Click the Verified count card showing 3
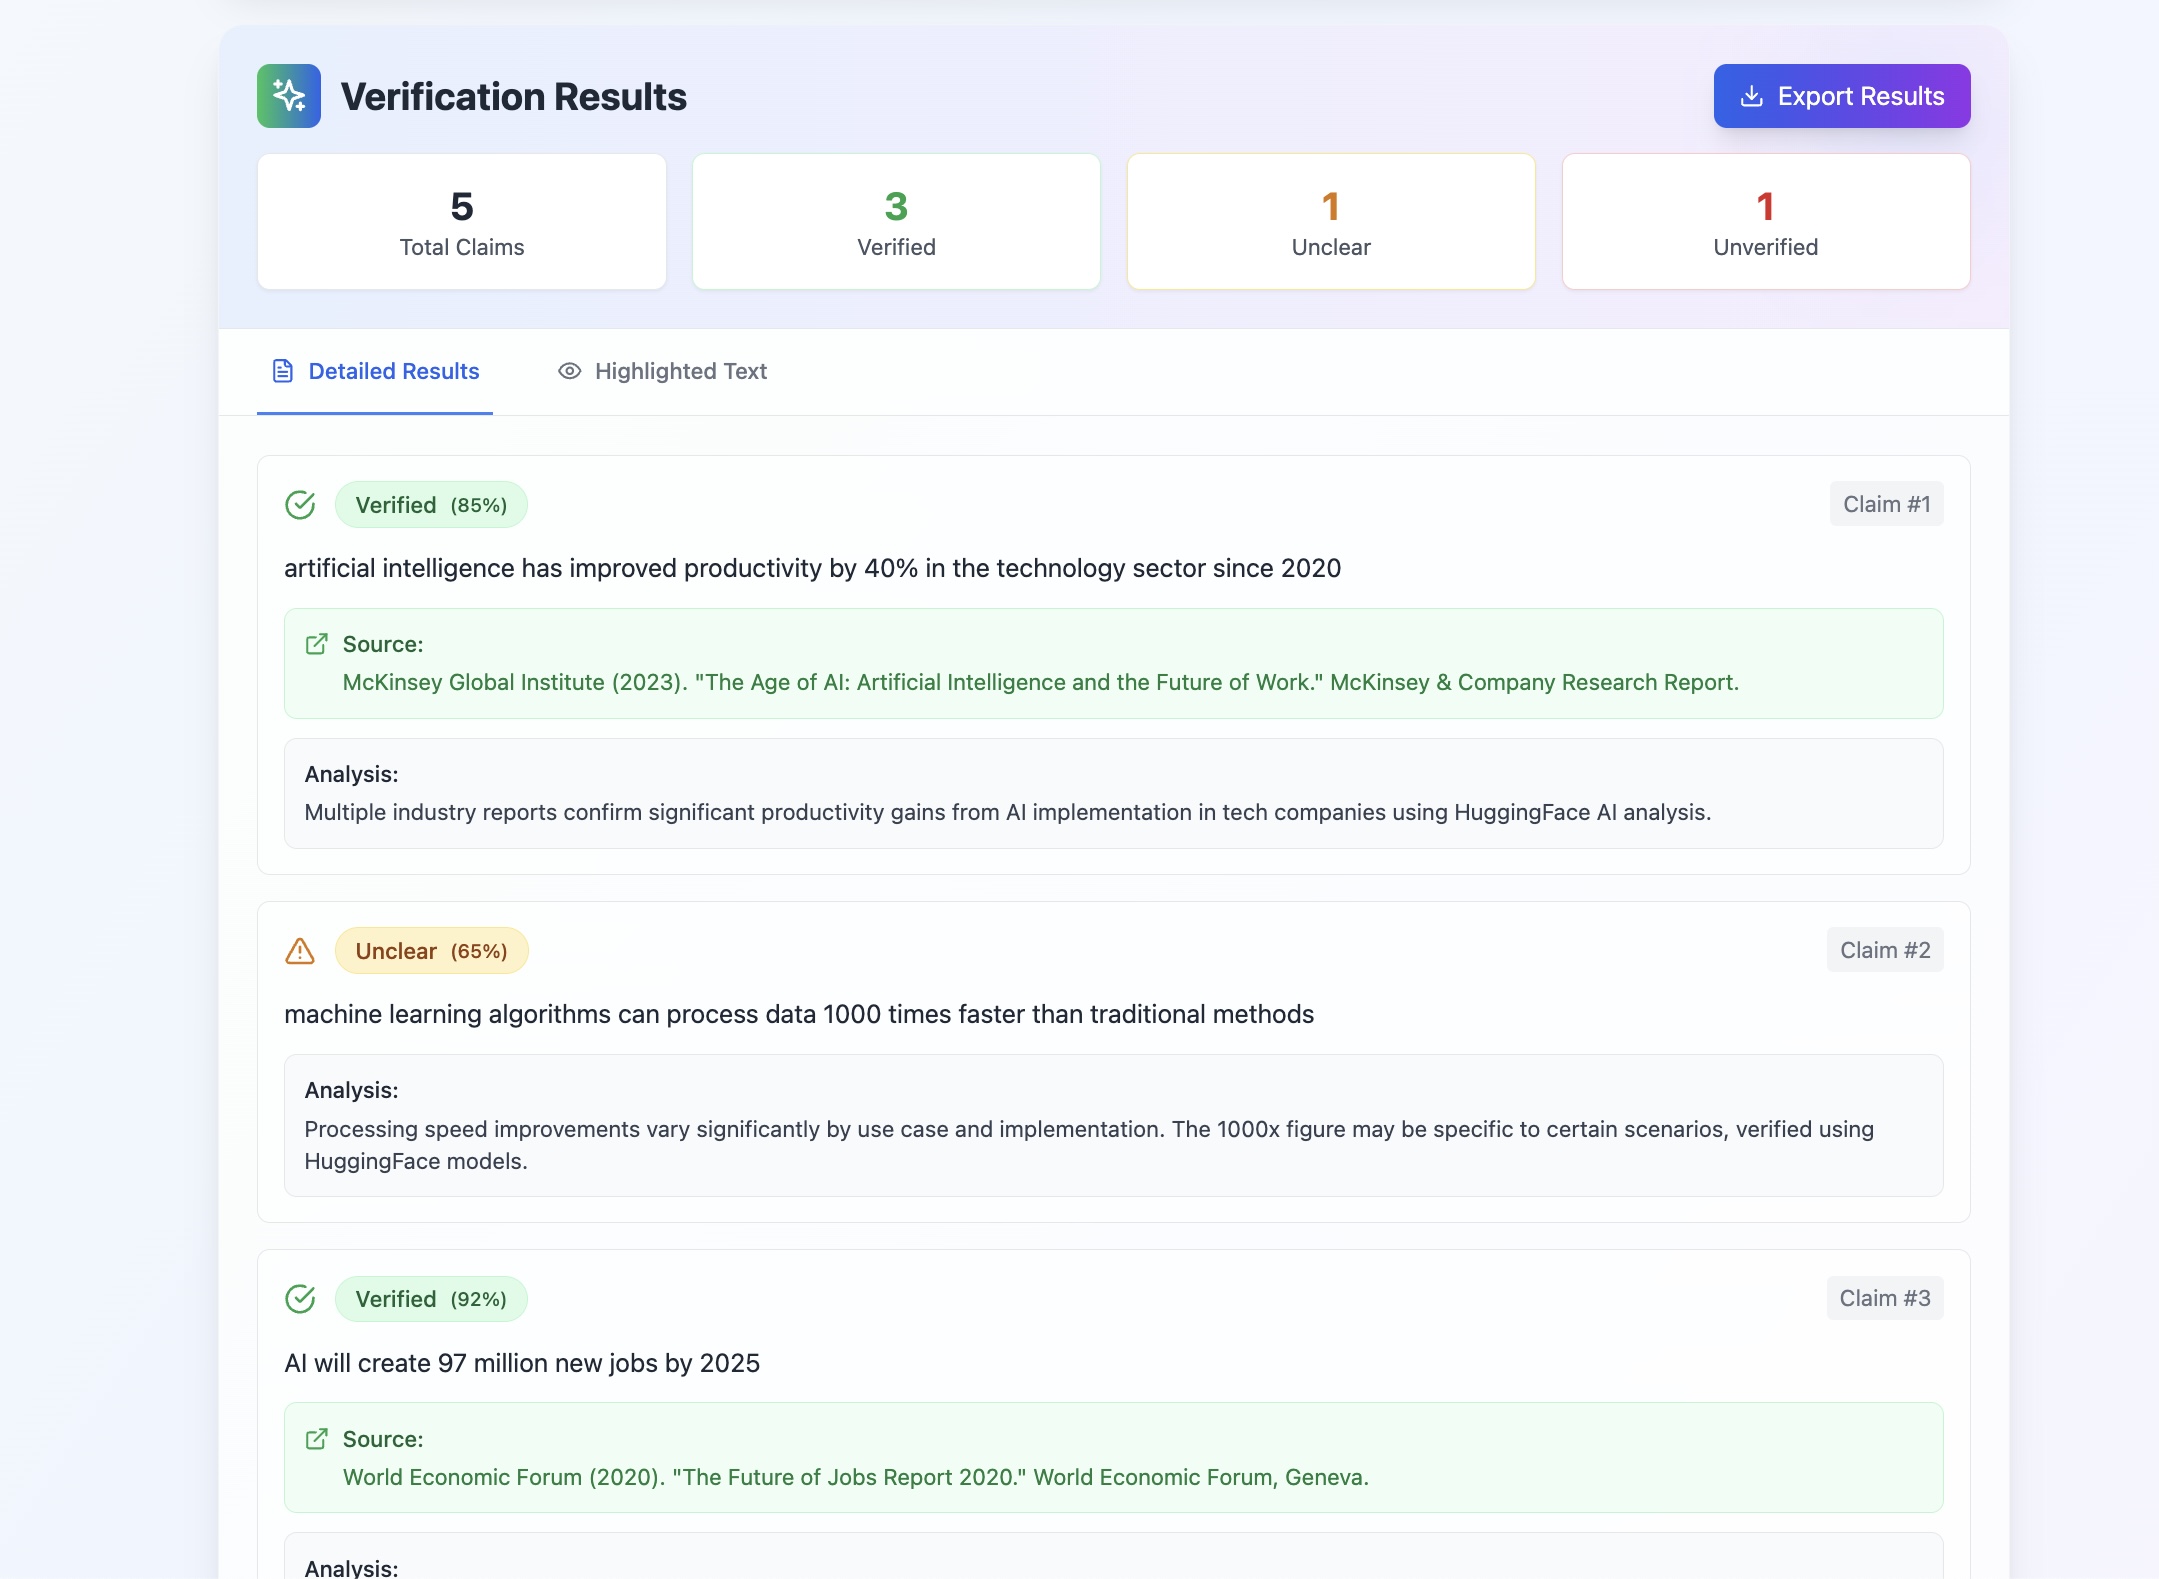This screenshot has height=1579, width=2159. [x=896, y=222]
